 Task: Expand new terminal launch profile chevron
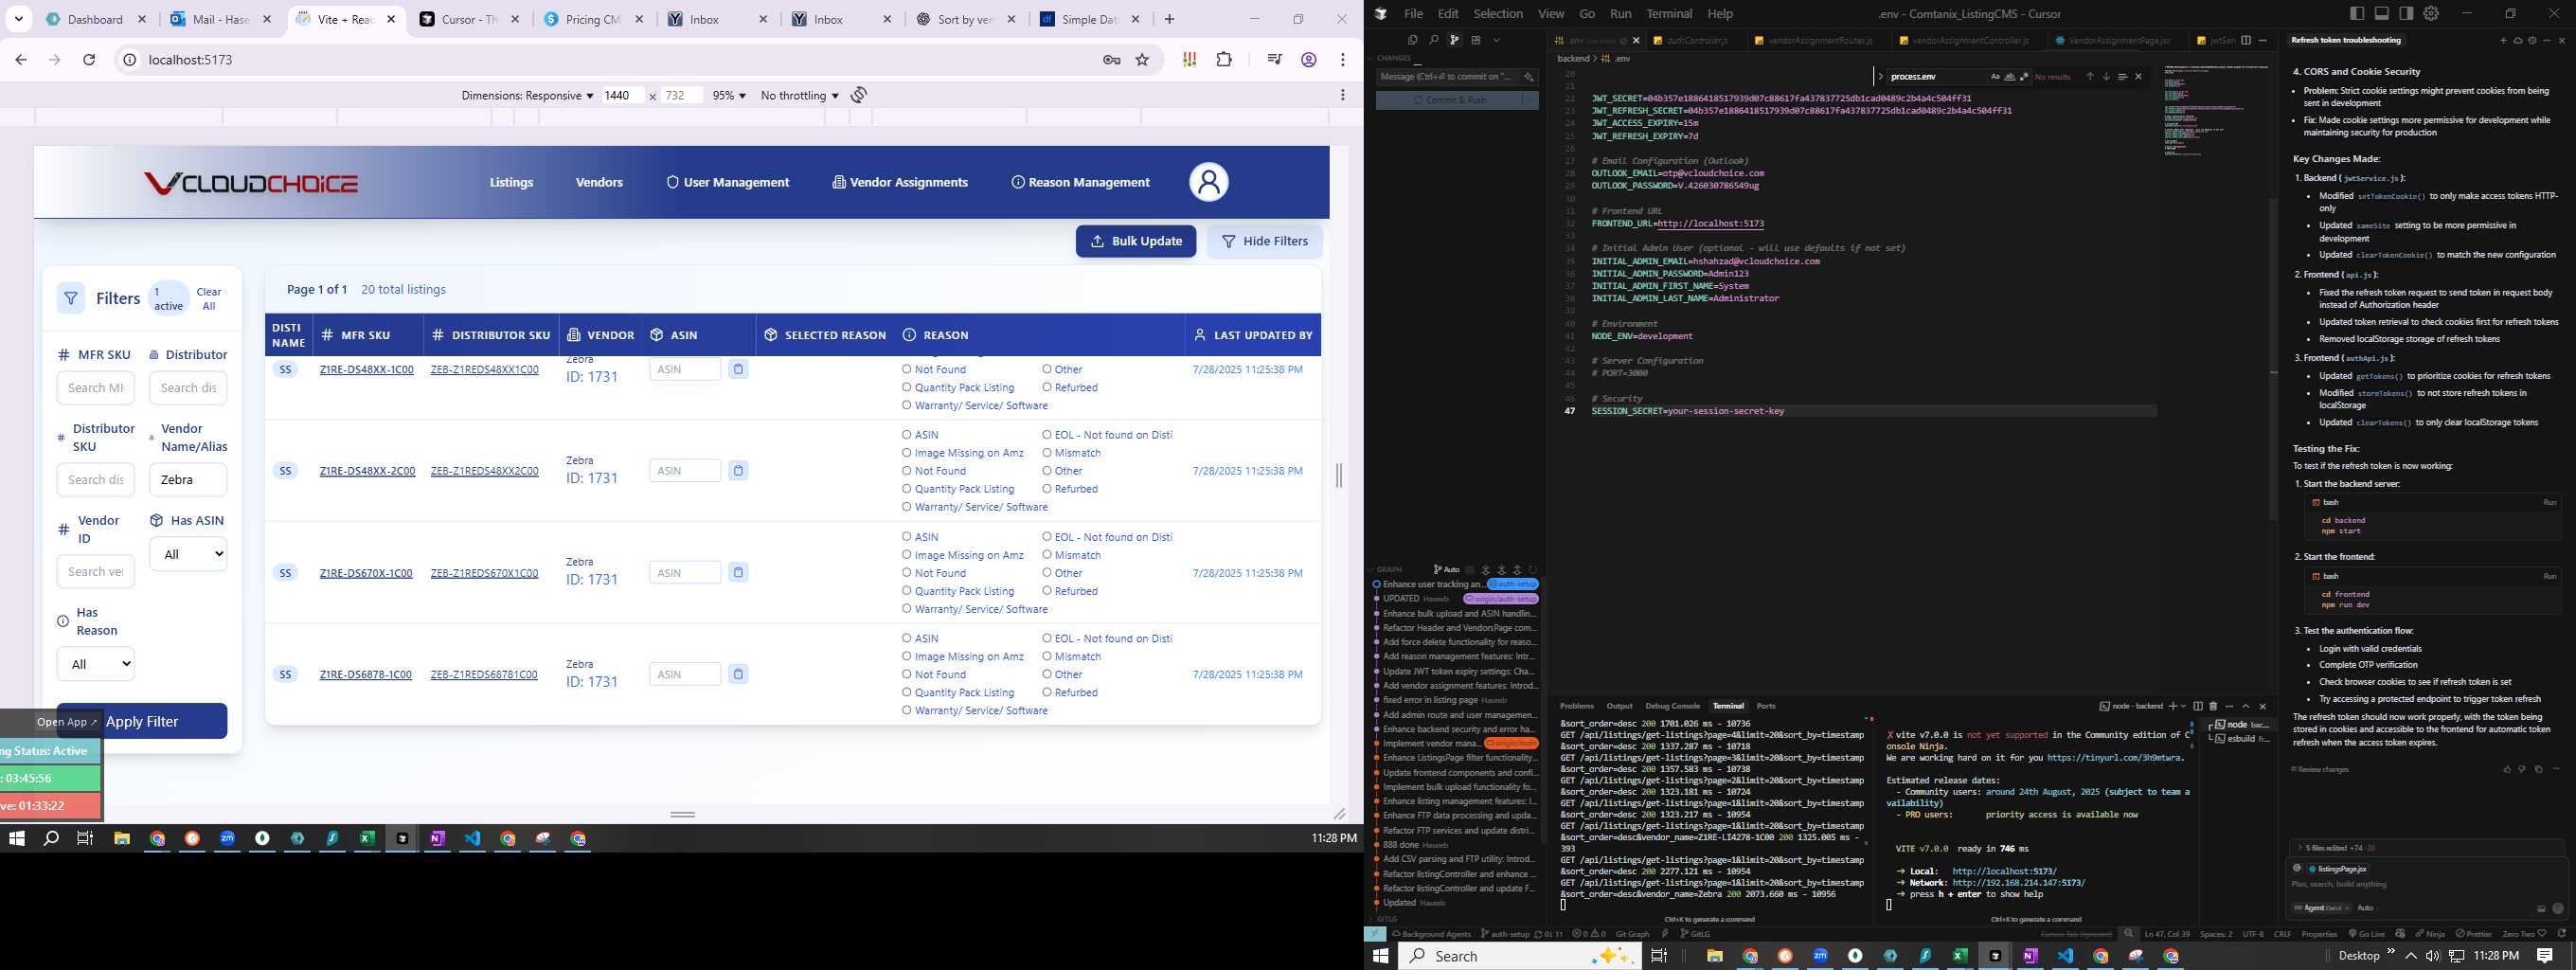click(2182, 706)
